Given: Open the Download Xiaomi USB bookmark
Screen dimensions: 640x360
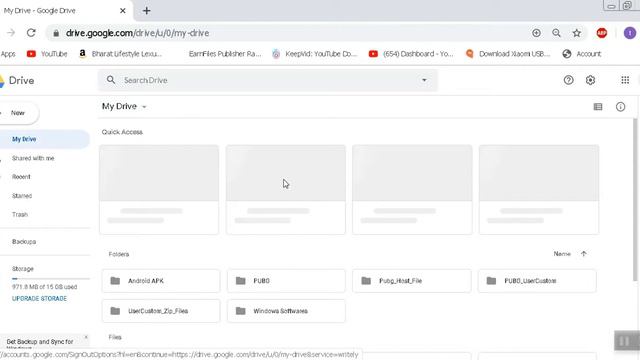Looking at the screenshot, I should tap(508, 54).
